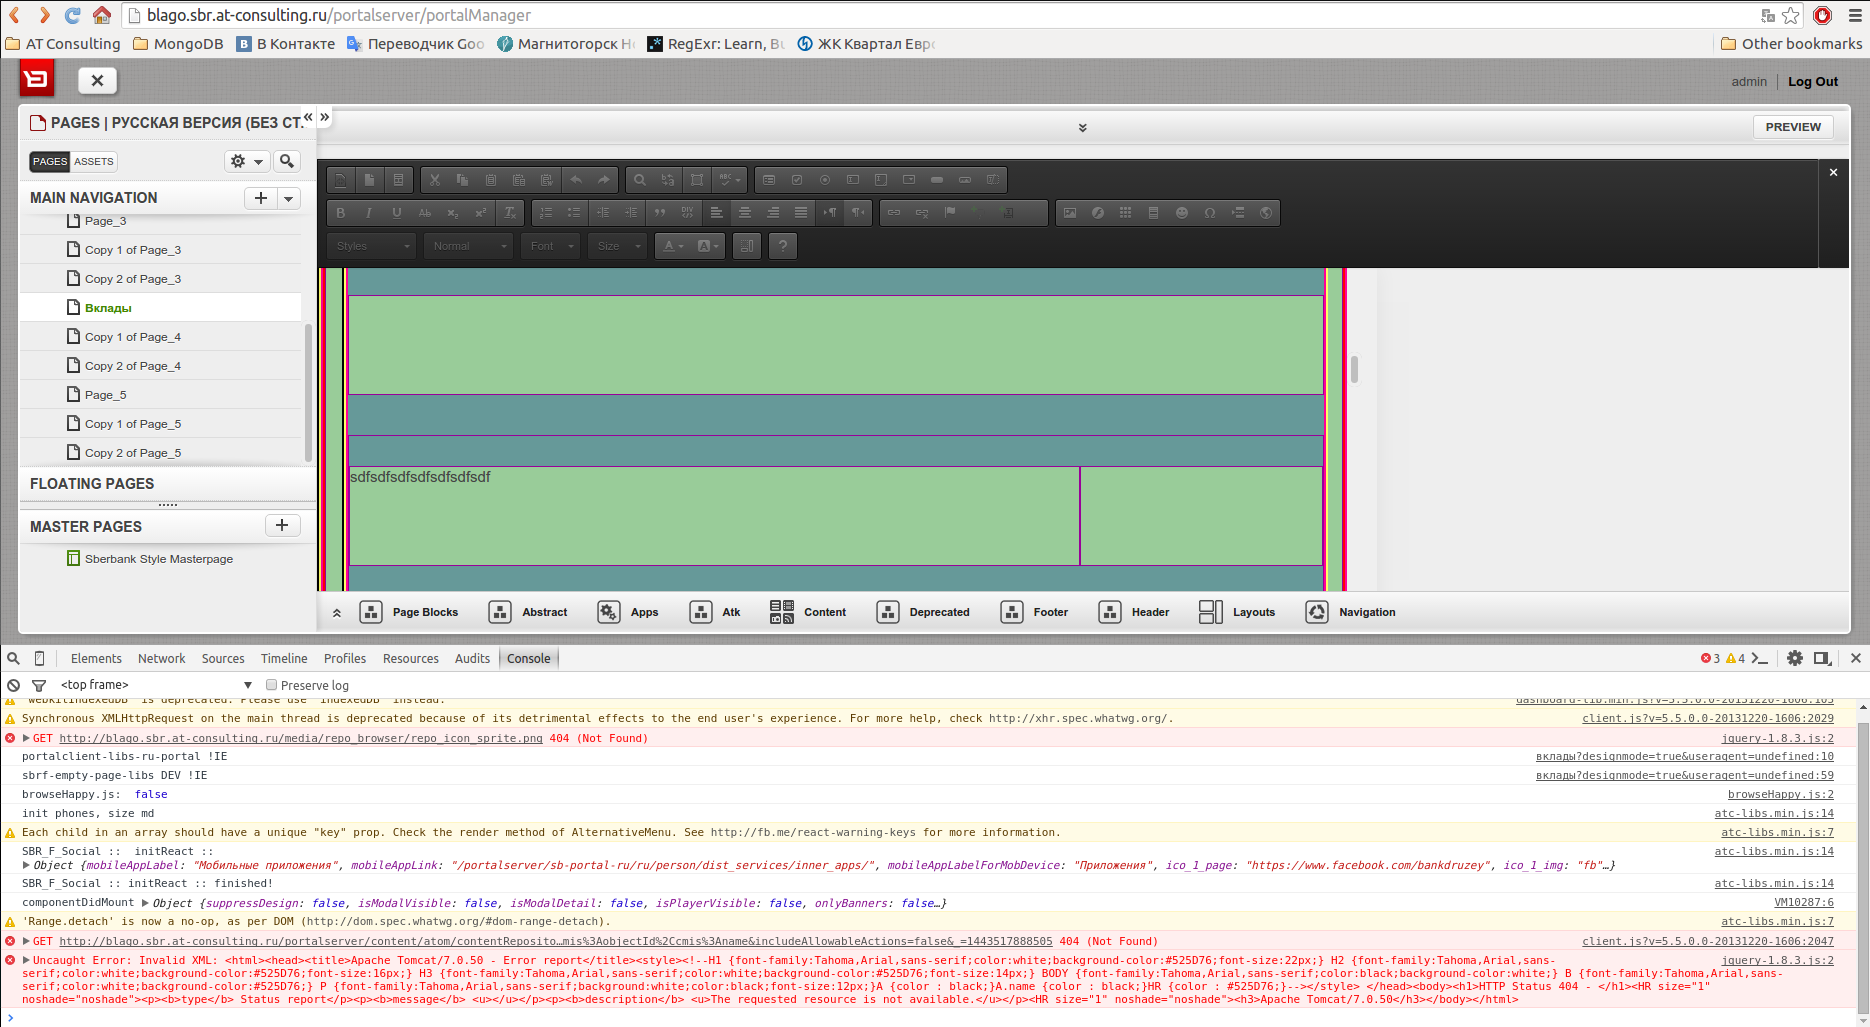Open the top frame selector dropdown
This screenshot has width=1870, height=1027.
click(x=156, y=685)
